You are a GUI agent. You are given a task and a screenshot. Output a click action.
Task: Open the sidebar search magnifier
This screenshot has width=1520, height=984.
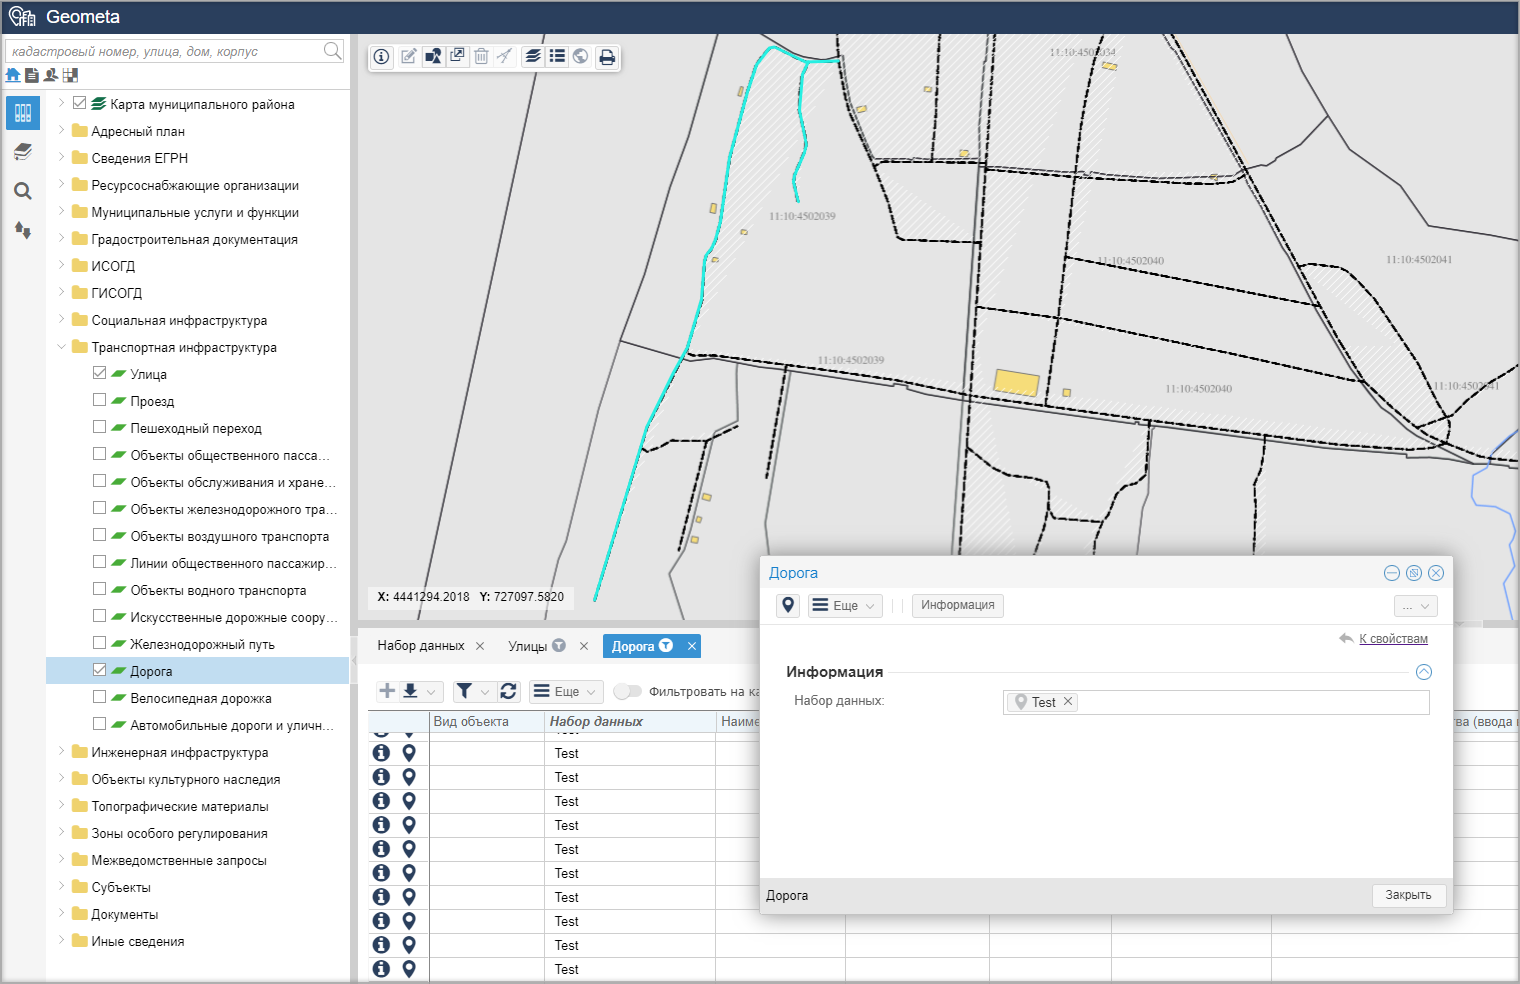click(x=23, y=191)
